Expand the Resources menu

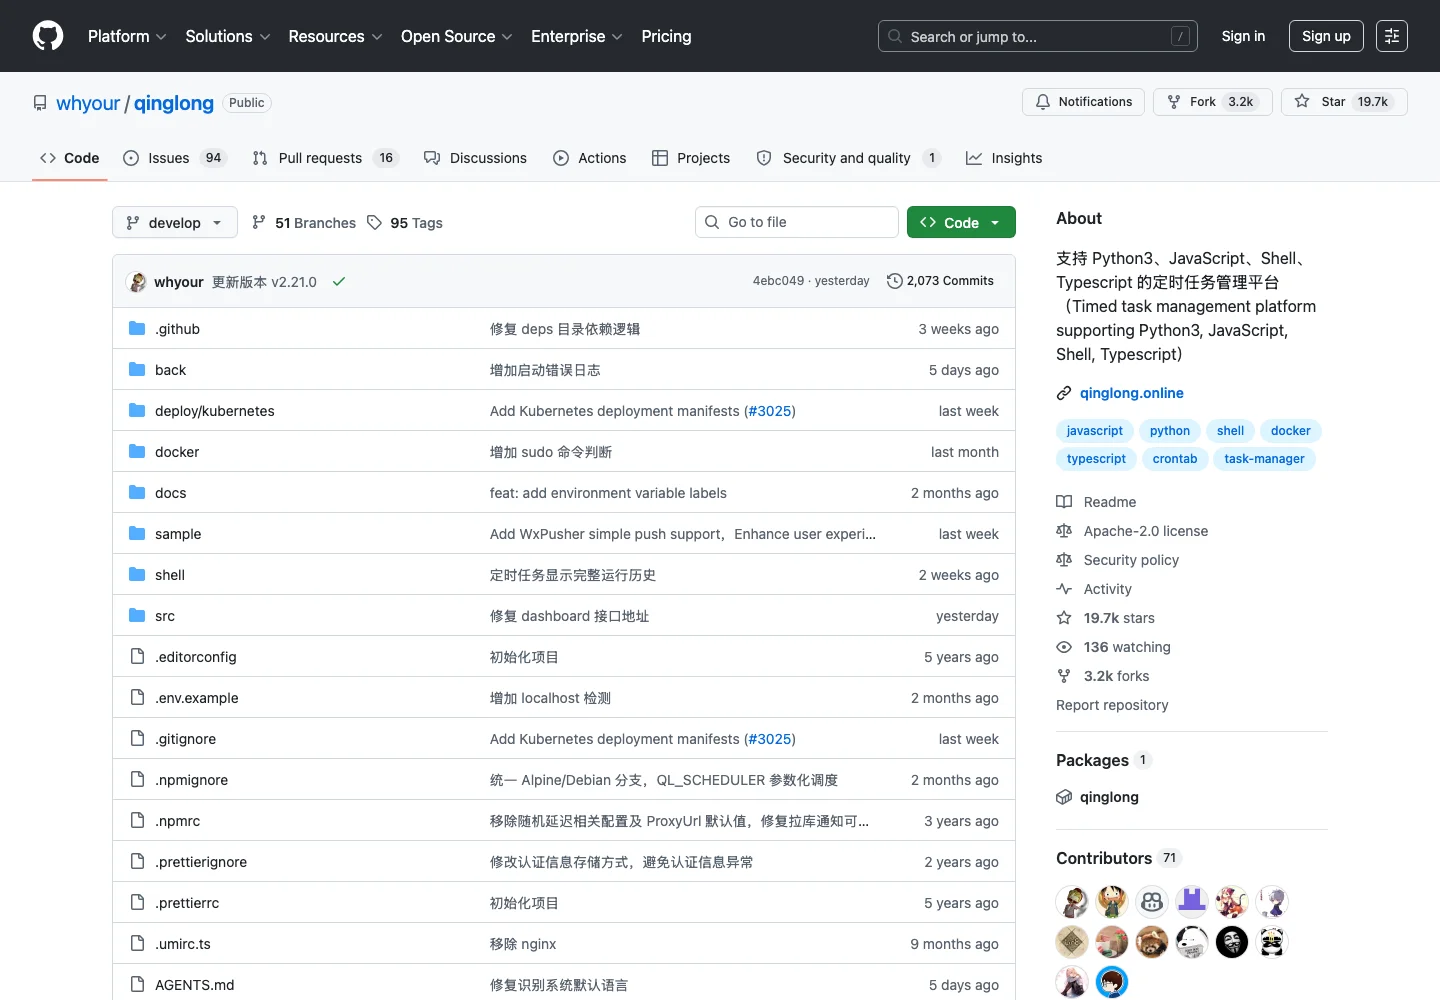click(x=335, y=36)
